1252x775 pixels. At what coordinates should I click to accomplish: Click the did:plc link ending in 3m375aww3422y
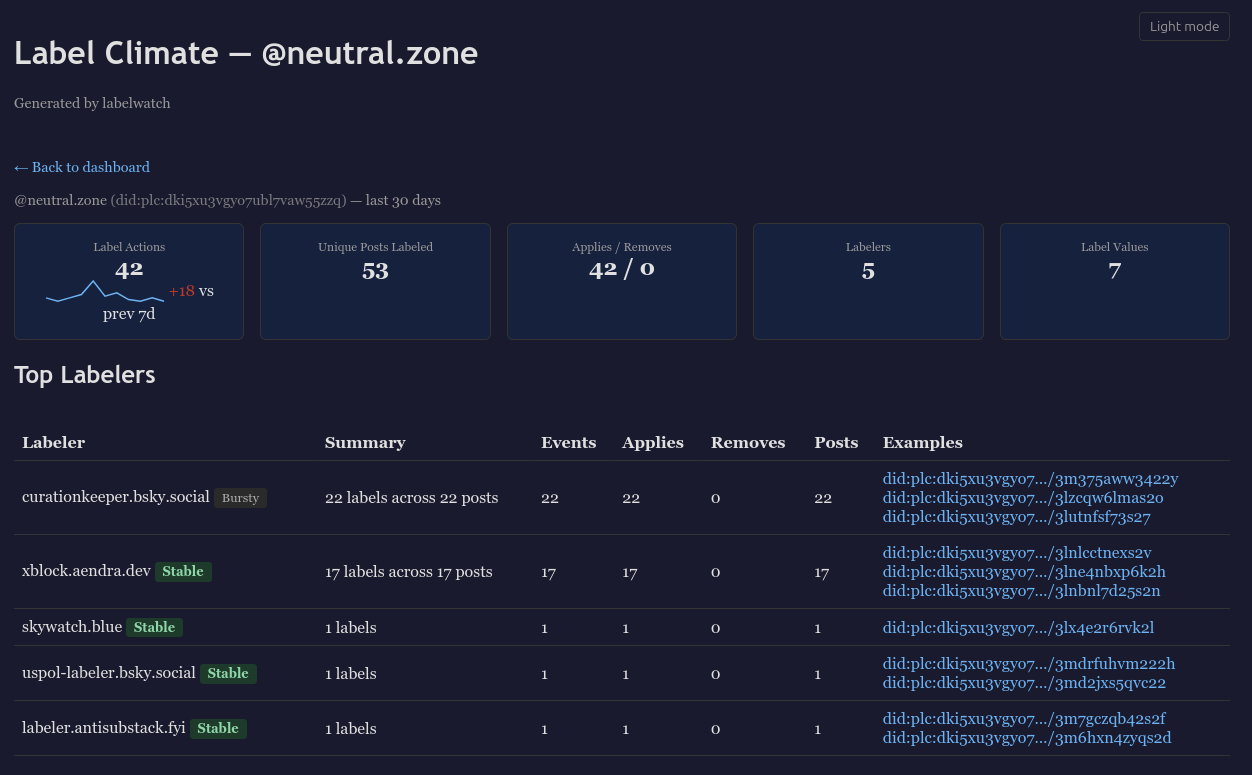point(1029,478)
